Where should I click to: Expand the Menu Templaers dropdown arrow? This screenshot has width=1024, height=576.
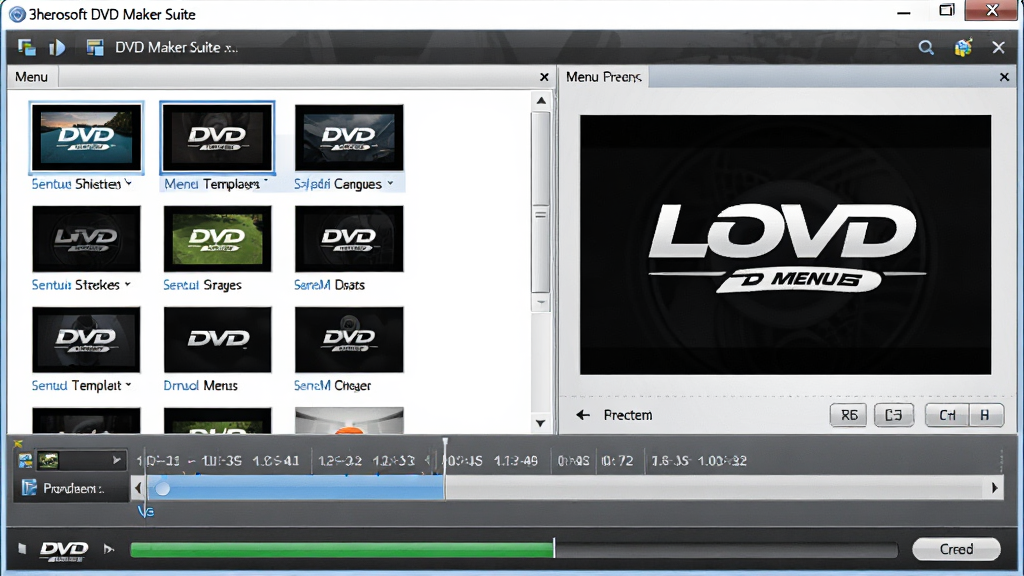click(x=266, y=182)
